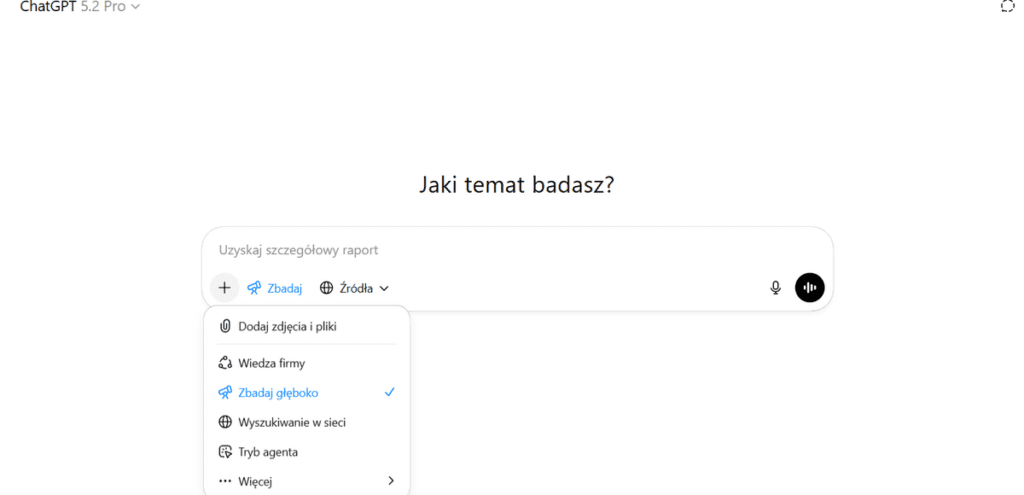Click the Wiedza firmy icon in the menu
Viewport: 1024px width, 495px height.
point(225,363)
